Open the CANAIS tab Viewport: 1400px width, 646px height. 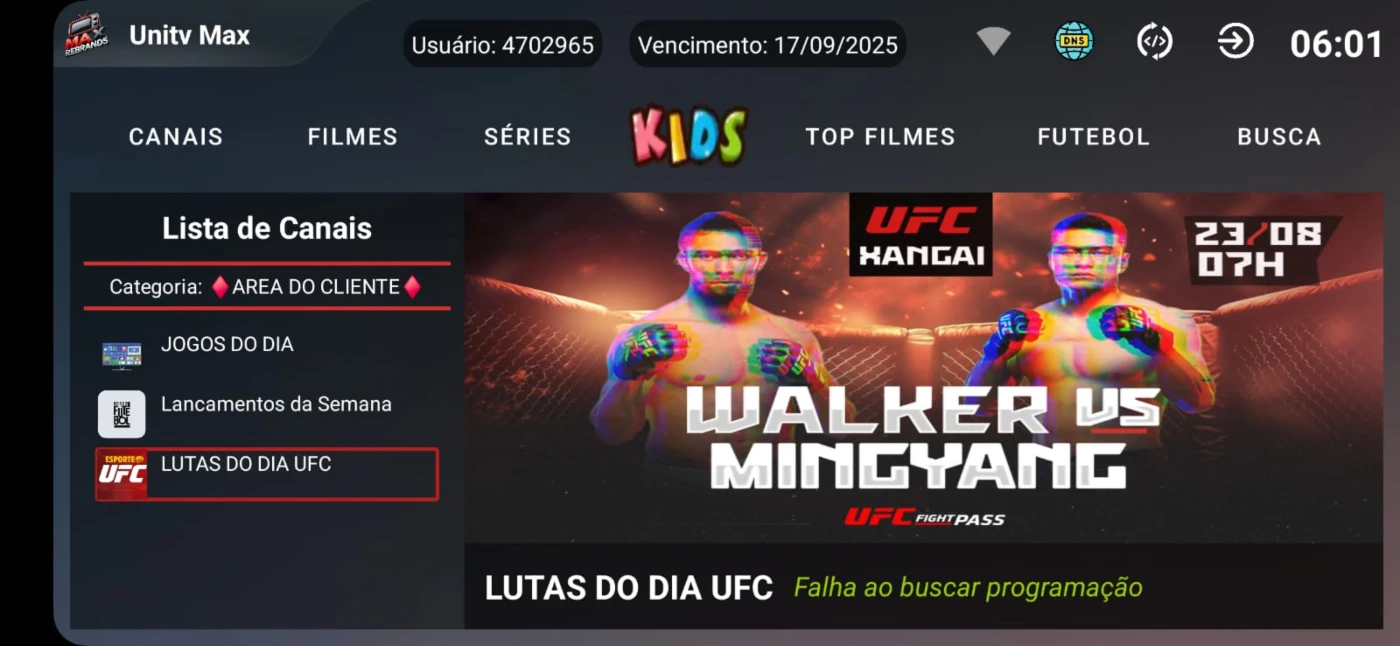176,137
